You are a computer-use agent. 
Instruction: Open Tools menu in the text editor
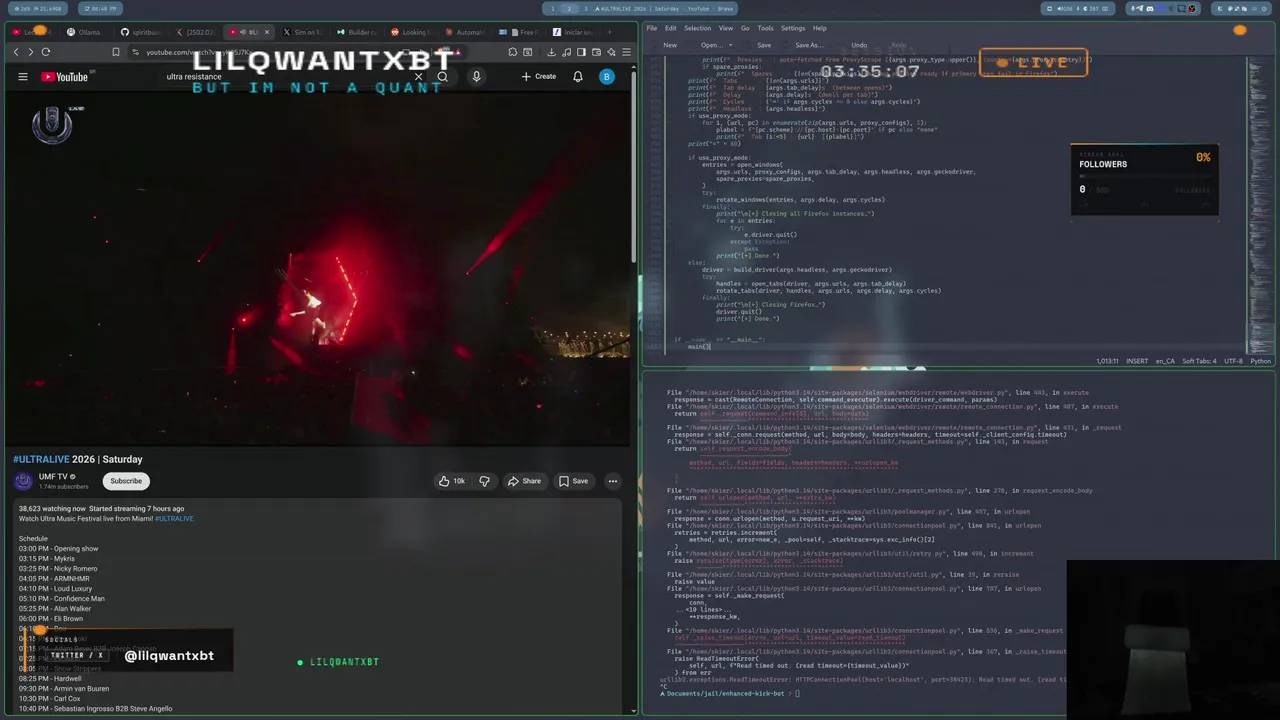click(x=765, y=28)
